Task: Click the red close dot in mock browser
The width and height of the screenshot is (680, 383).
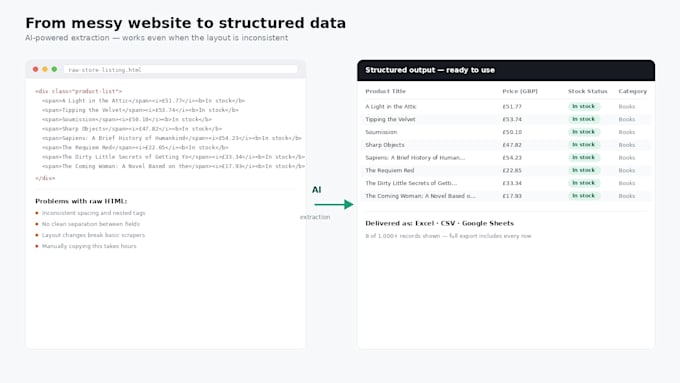Action: [36, 69]
